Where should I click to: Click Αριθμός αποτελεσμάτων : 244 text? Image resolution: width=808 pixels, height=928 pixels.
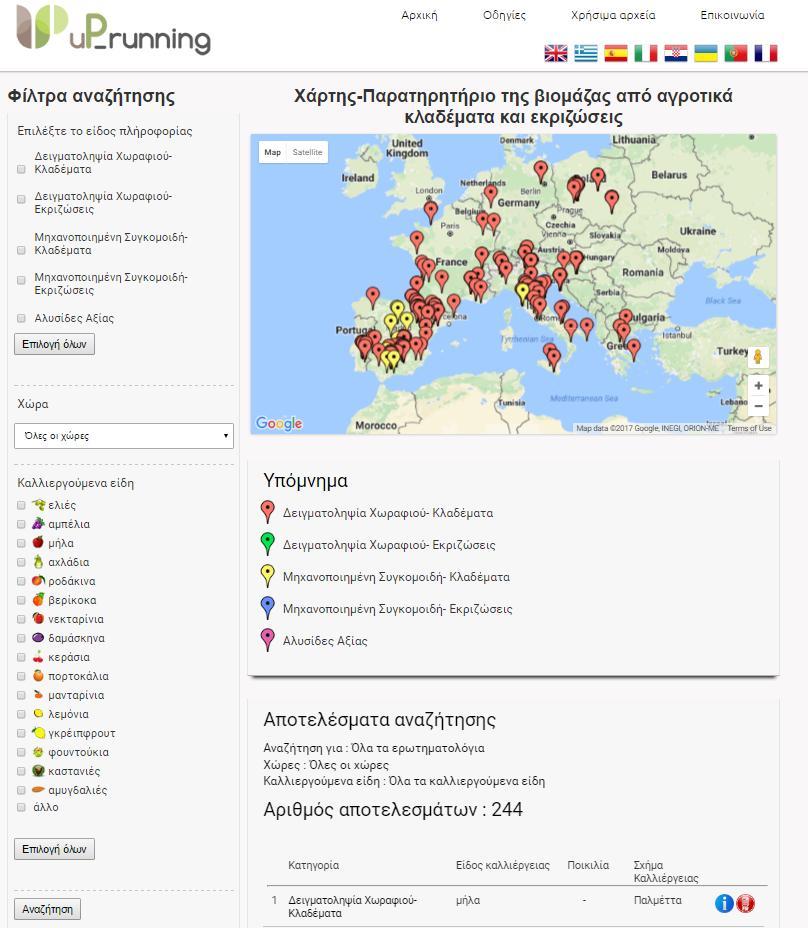coord(392,809)
